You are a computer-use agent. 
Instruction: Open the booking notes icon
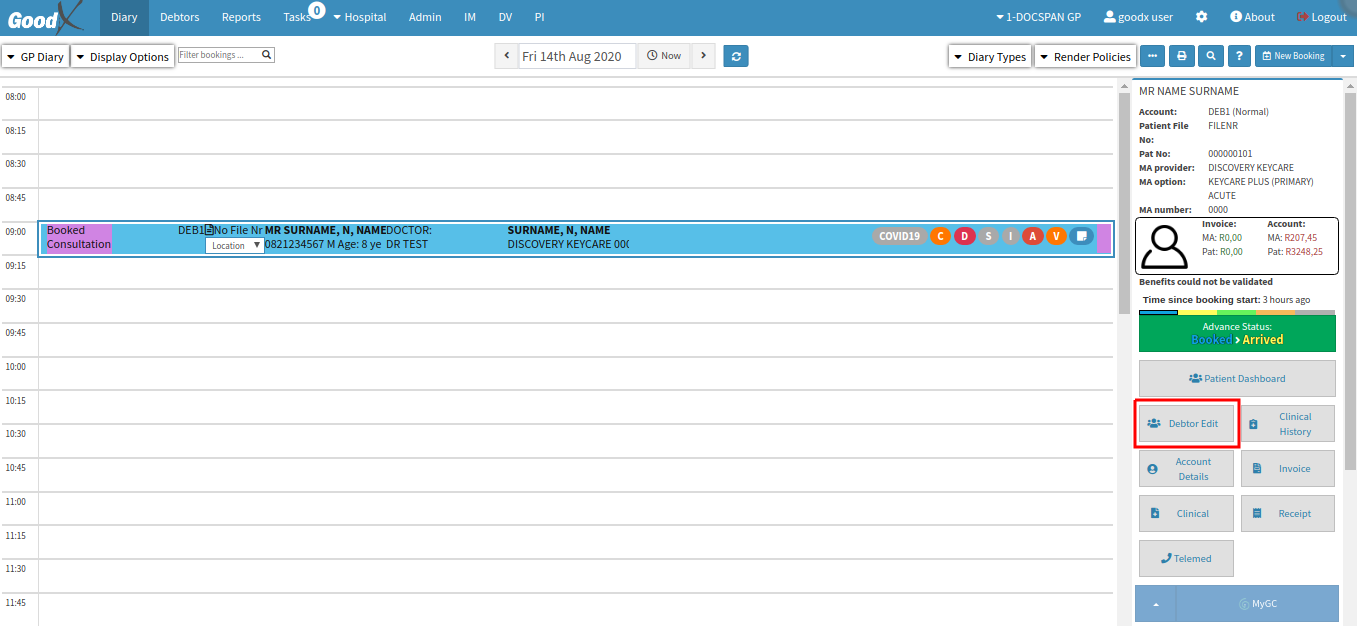pyautogui.click(x=1081, y=236)
